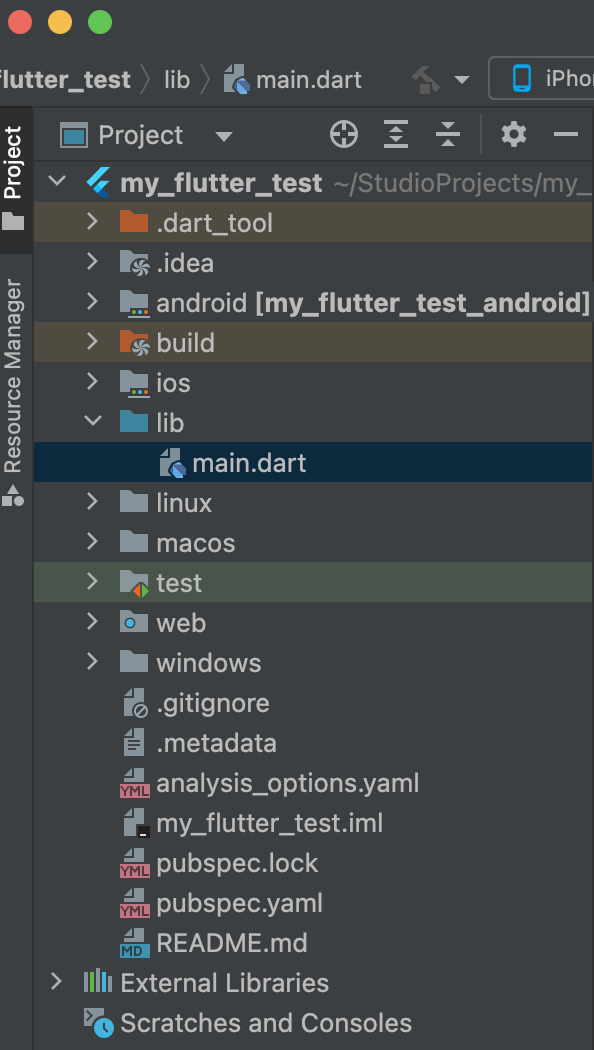Click the Collapse All icon in Project toolbar

point(447,135)
